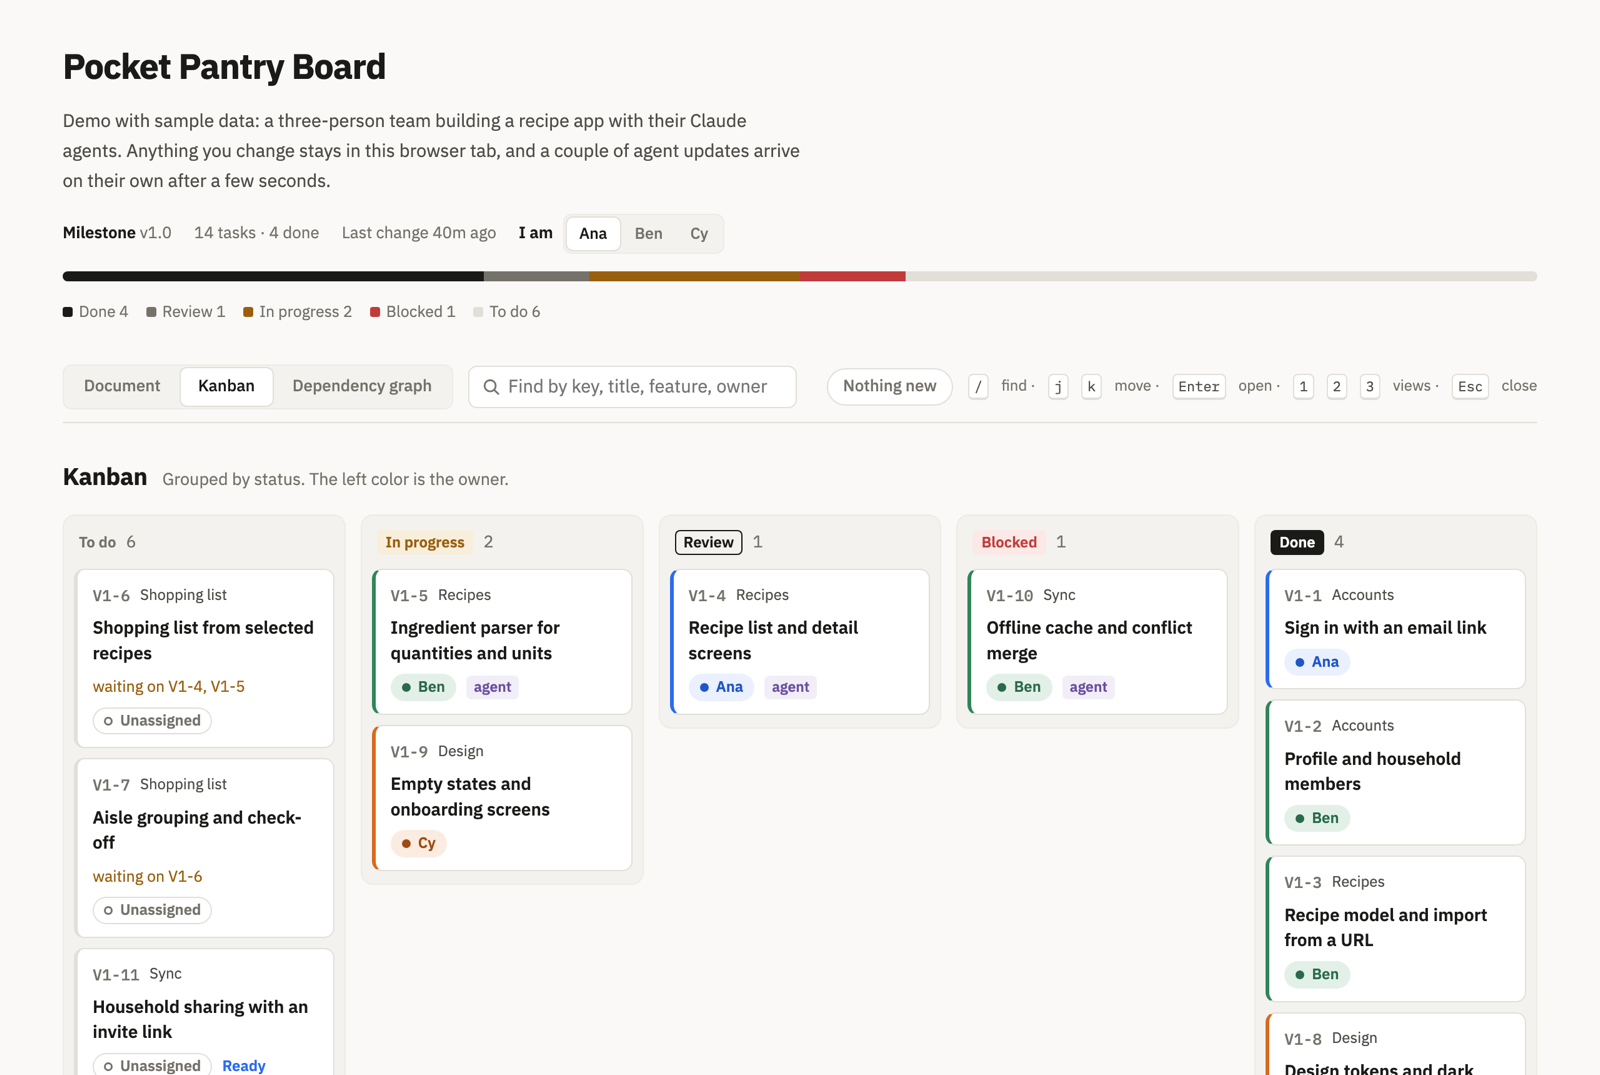
Task: Click the In progress column header label
Action: 425,542
